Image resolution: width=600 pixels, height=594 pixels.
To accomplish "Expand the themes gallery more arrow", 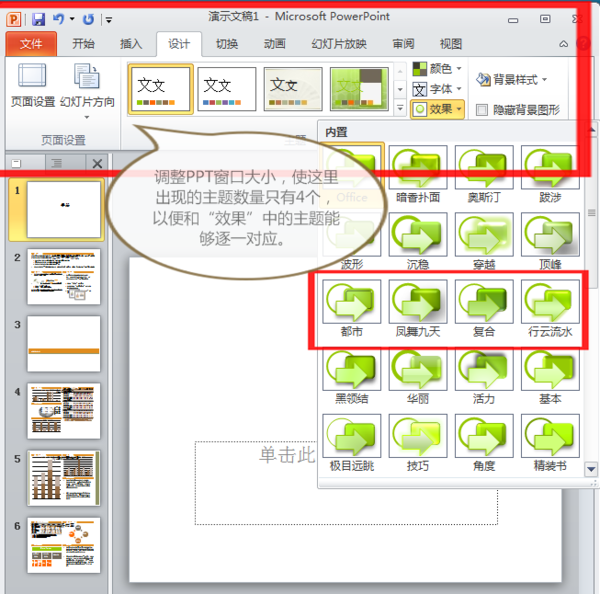I will pos(400,108).
